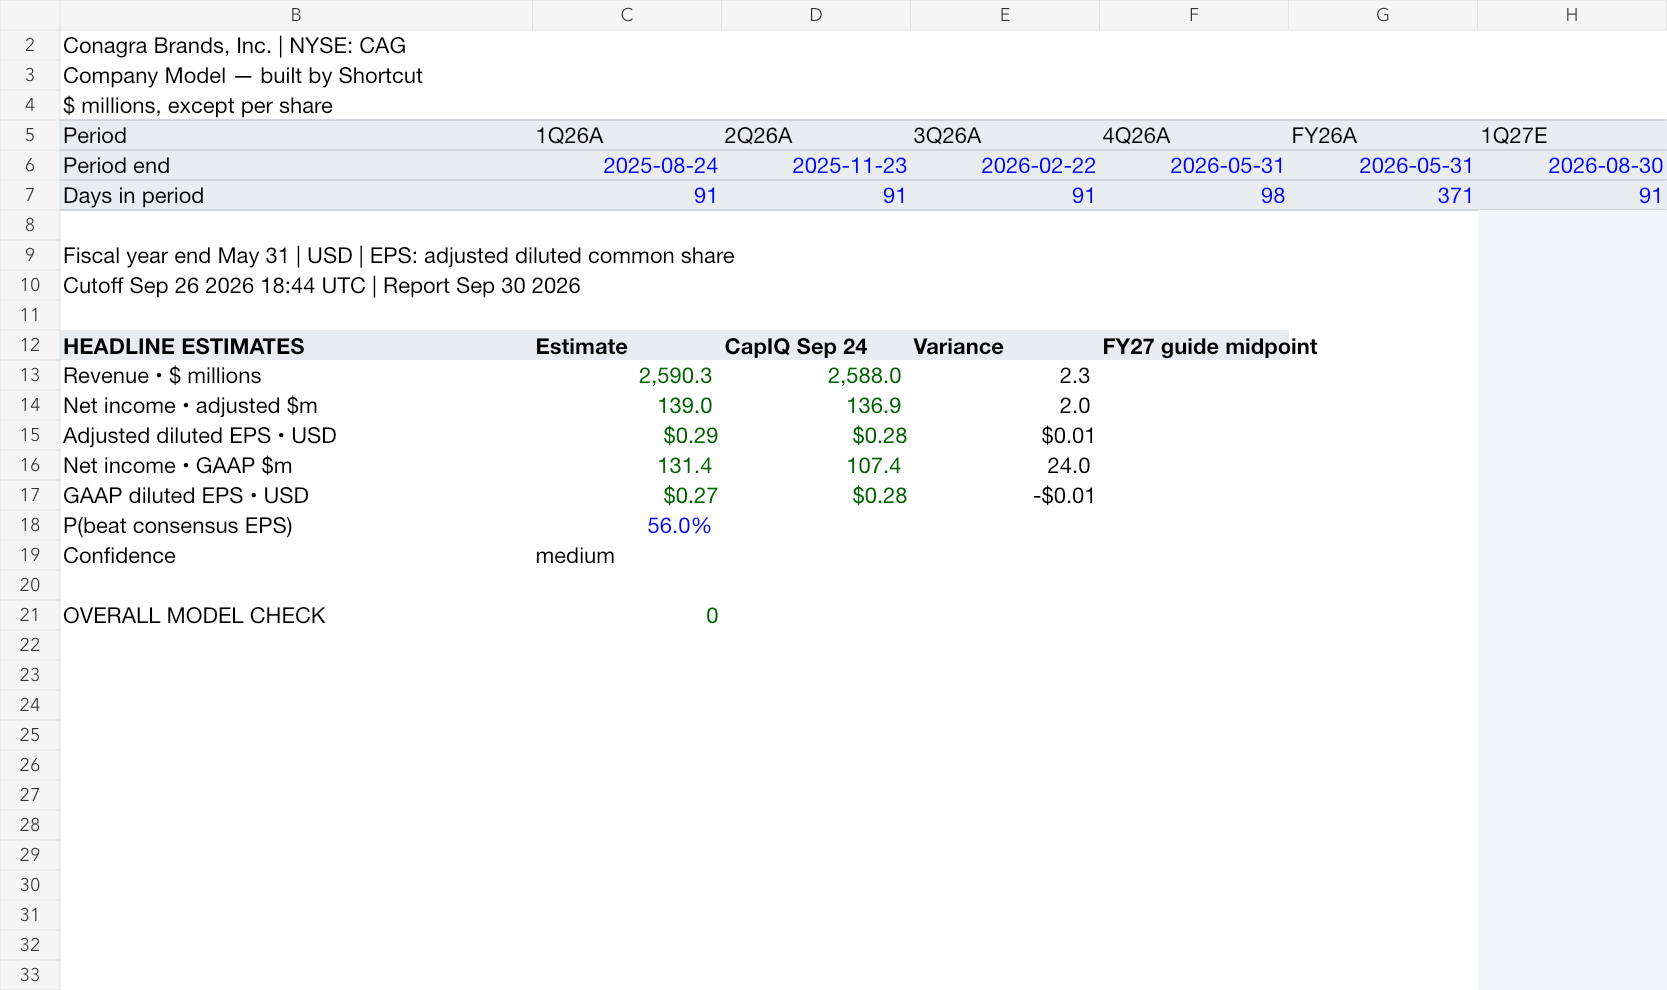The height and width of the screenshot is (990, 1667).
Task: Select the '4Q26A' period cell
Action: [1194, 136]
